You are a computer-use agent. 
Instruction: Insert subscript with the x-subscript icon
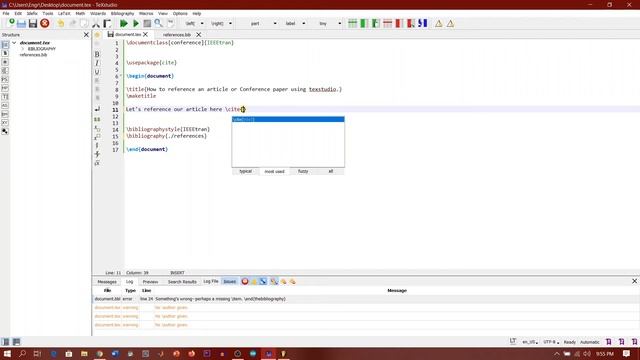point(97,129)
